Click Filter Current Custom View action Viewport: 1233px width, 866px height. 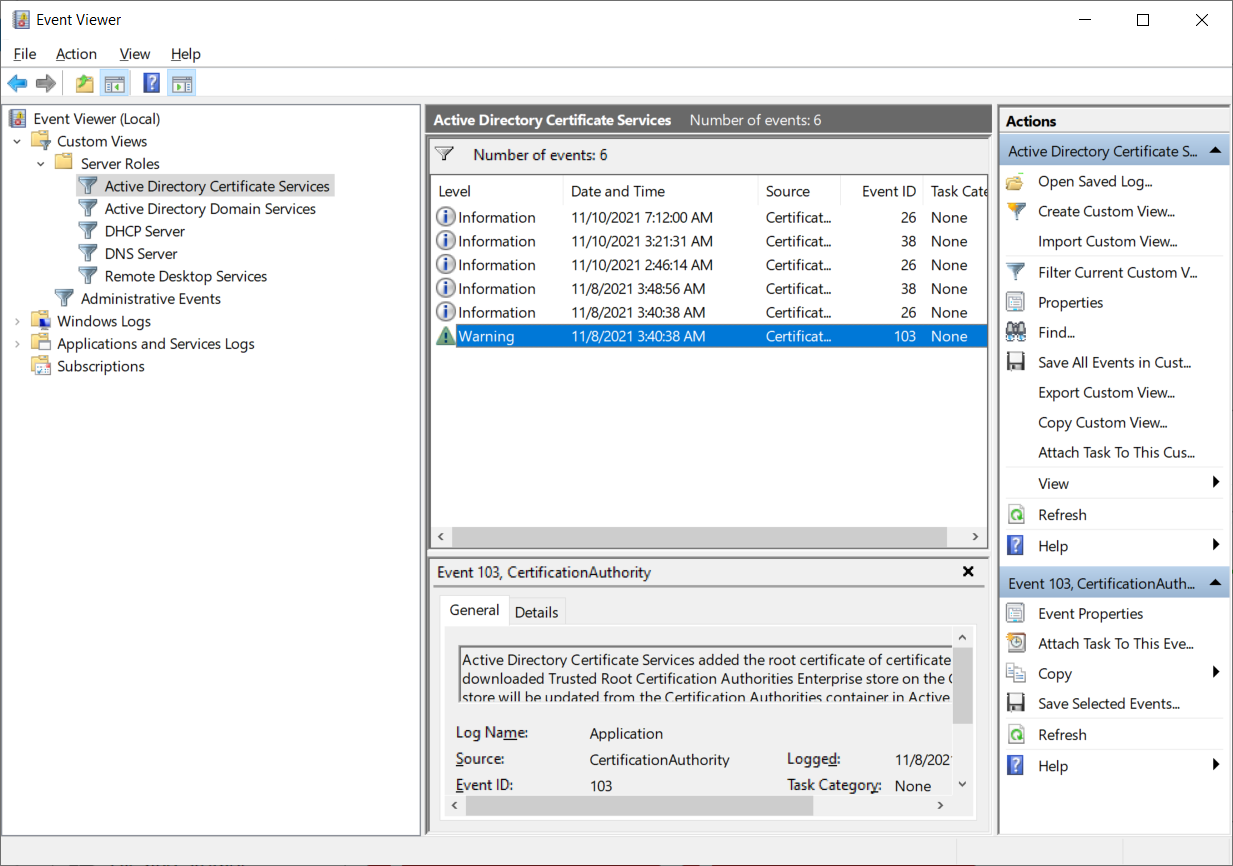[1117, 272]
